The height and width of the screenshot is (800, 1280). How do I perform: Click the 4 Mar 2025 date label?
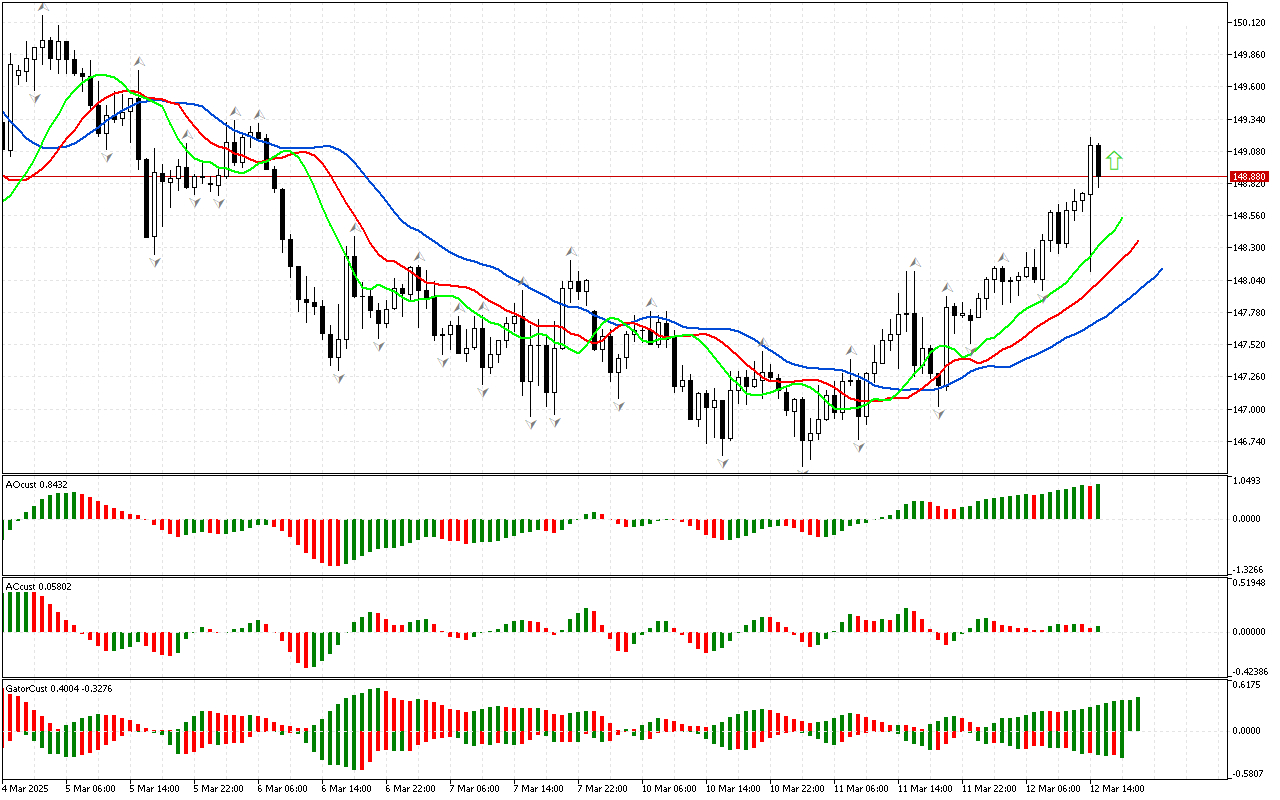[27, 788]
